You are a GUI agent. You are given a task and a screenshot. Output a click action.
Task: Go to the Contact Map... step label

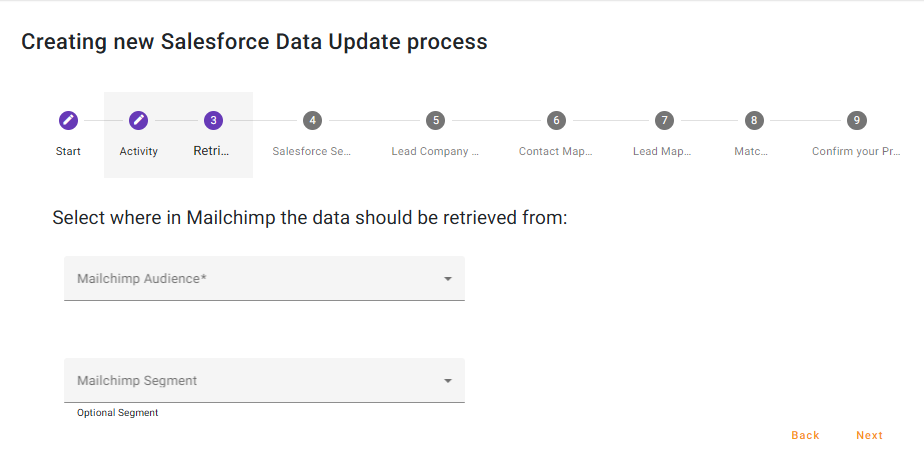tap(555, 152)
